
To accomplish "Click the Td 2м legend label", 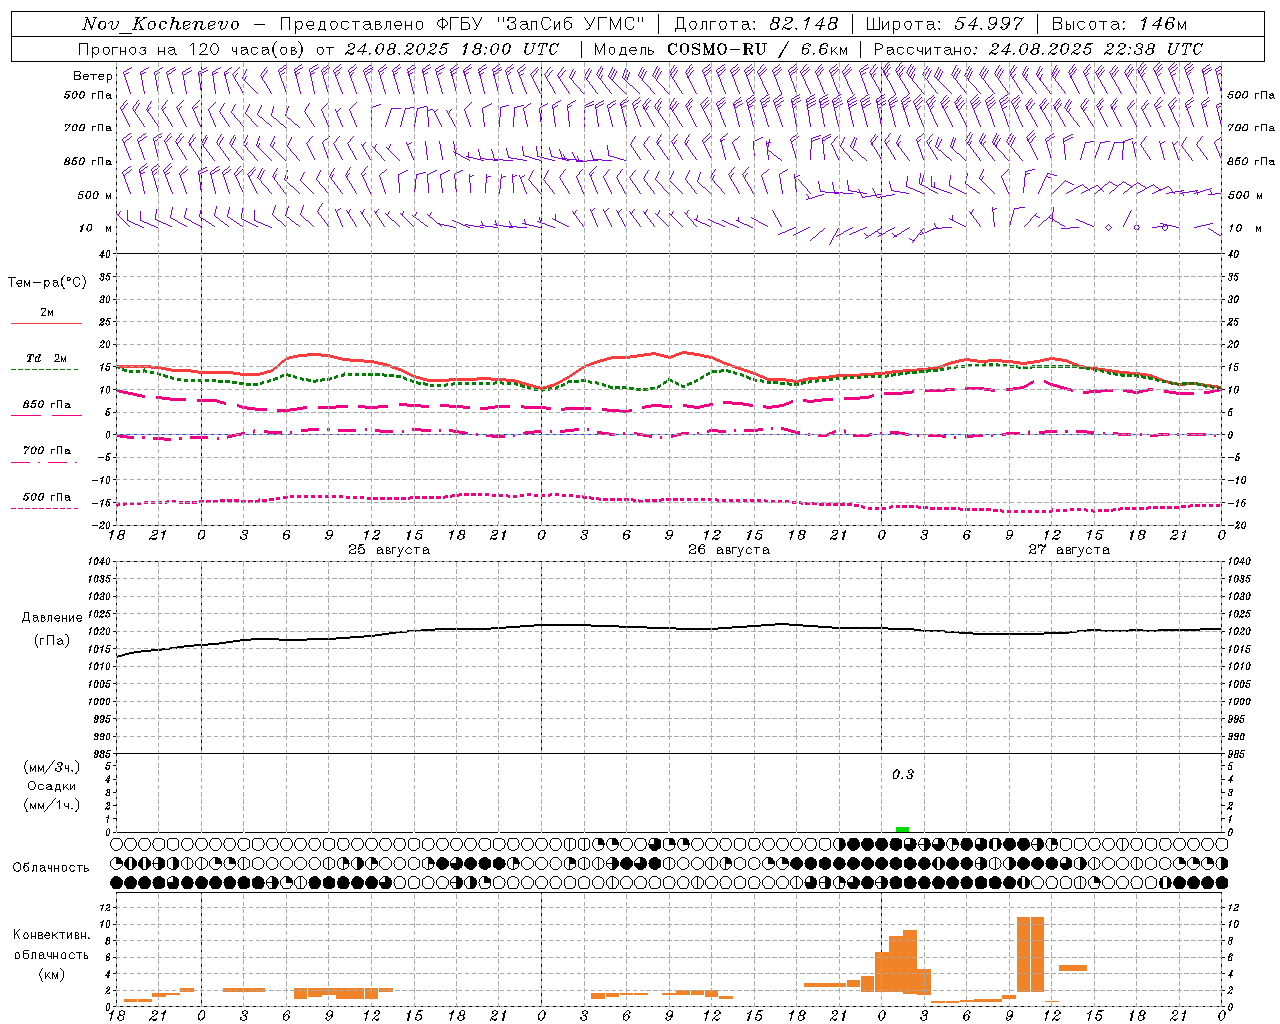I will [x=46, y=358].
